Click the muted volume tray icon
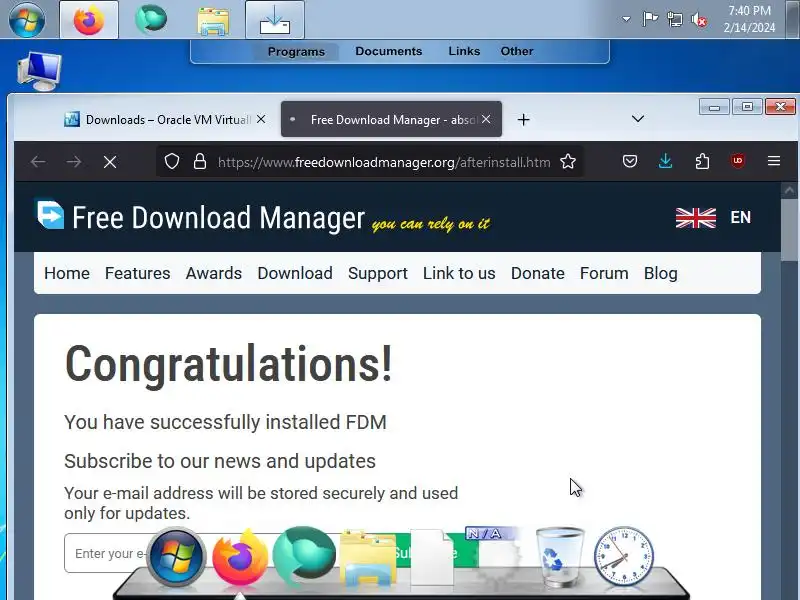 pyautogui.click(x=699, y=20)
